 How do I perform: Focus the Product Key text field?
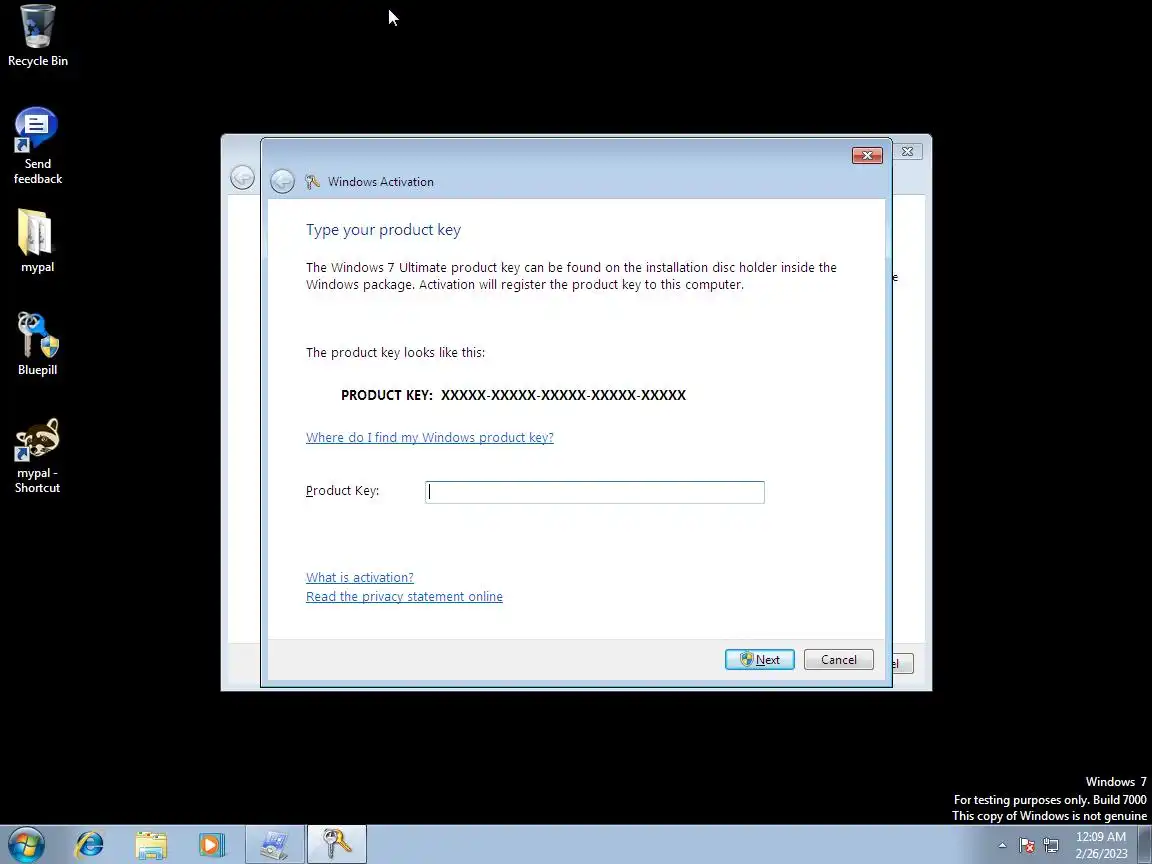[x=594, y=492]
